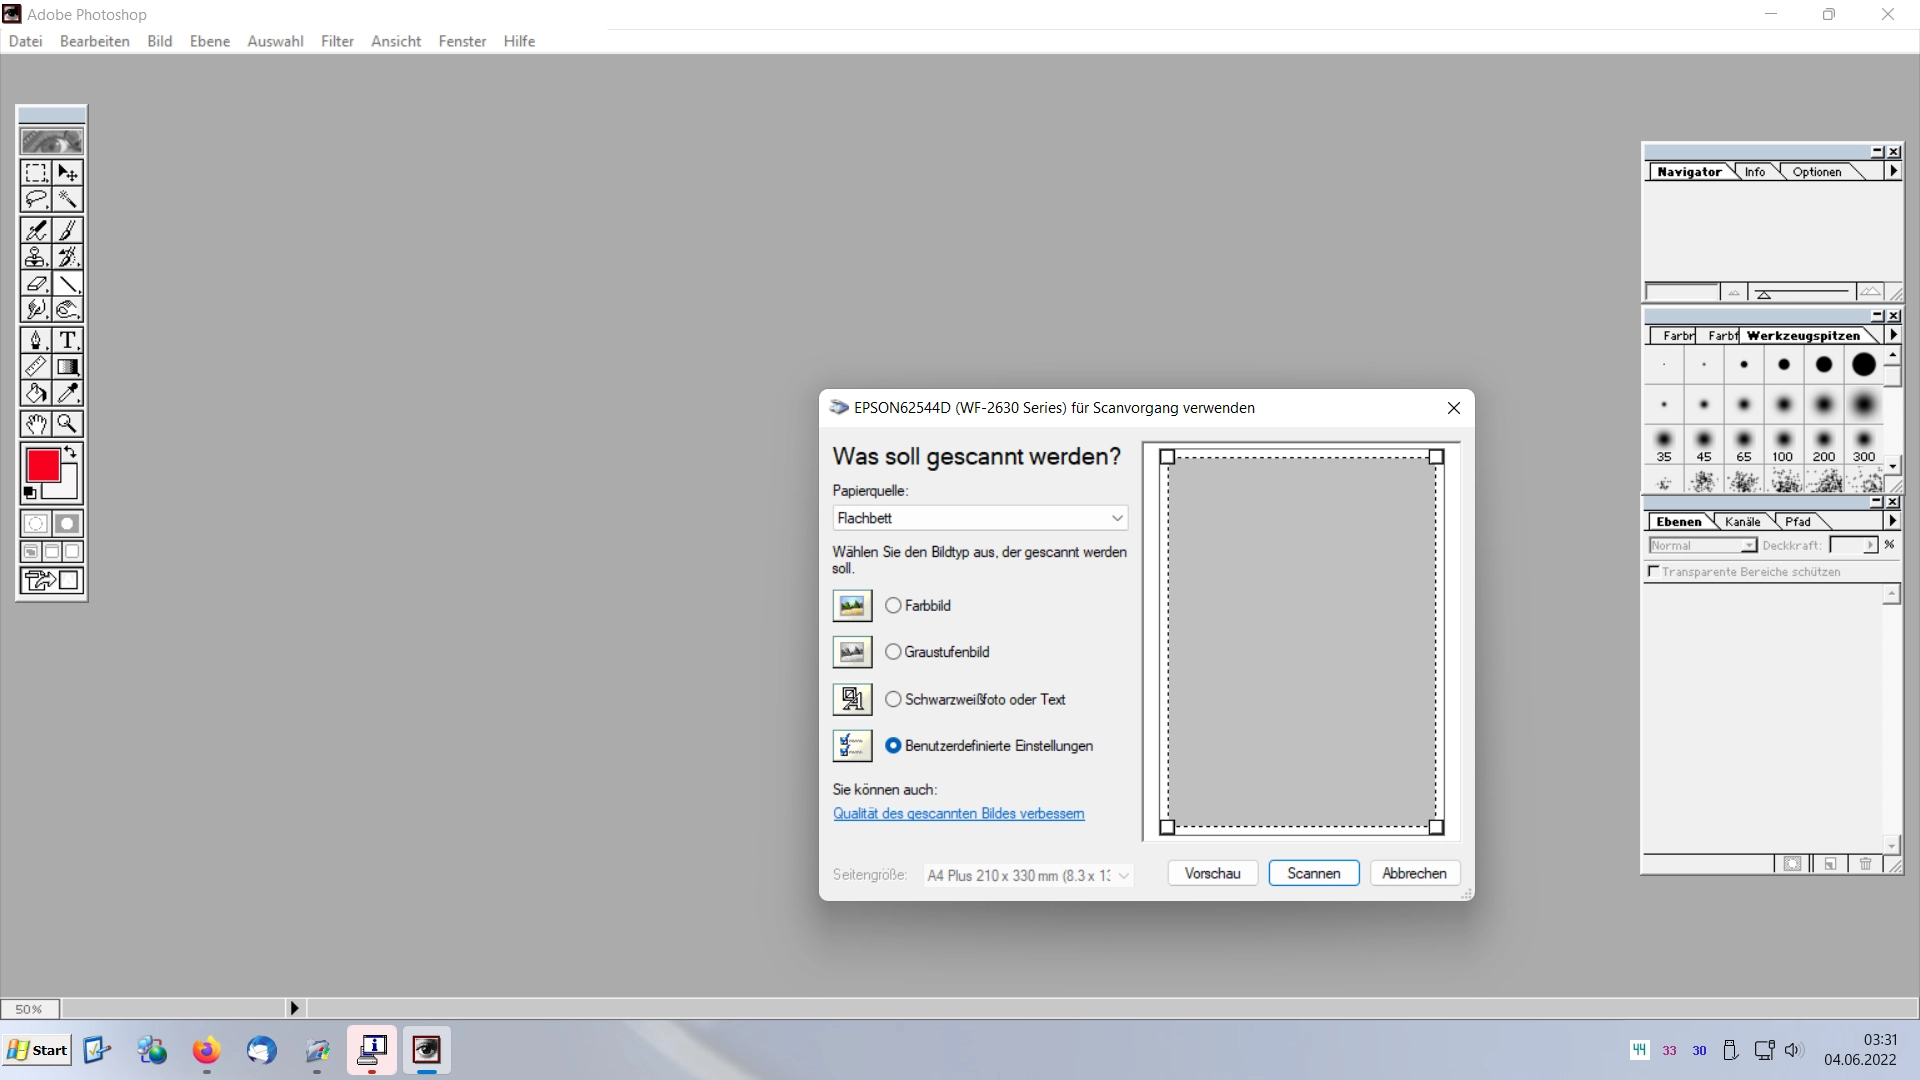
Task: Click Jump to ImageReady icon
Action: (x=52, y=580)
